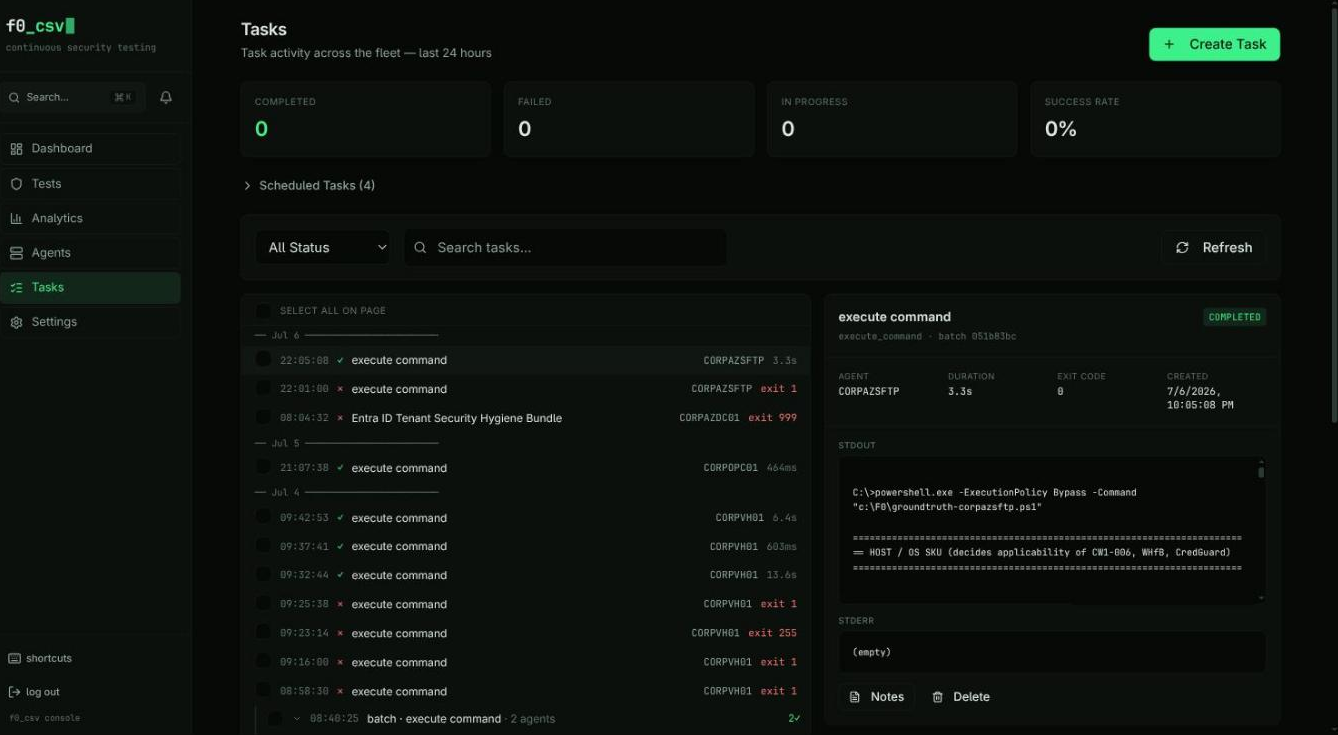Check the 22:05:08 execute command task
1338x735 pixels.
tap(263, 359)
